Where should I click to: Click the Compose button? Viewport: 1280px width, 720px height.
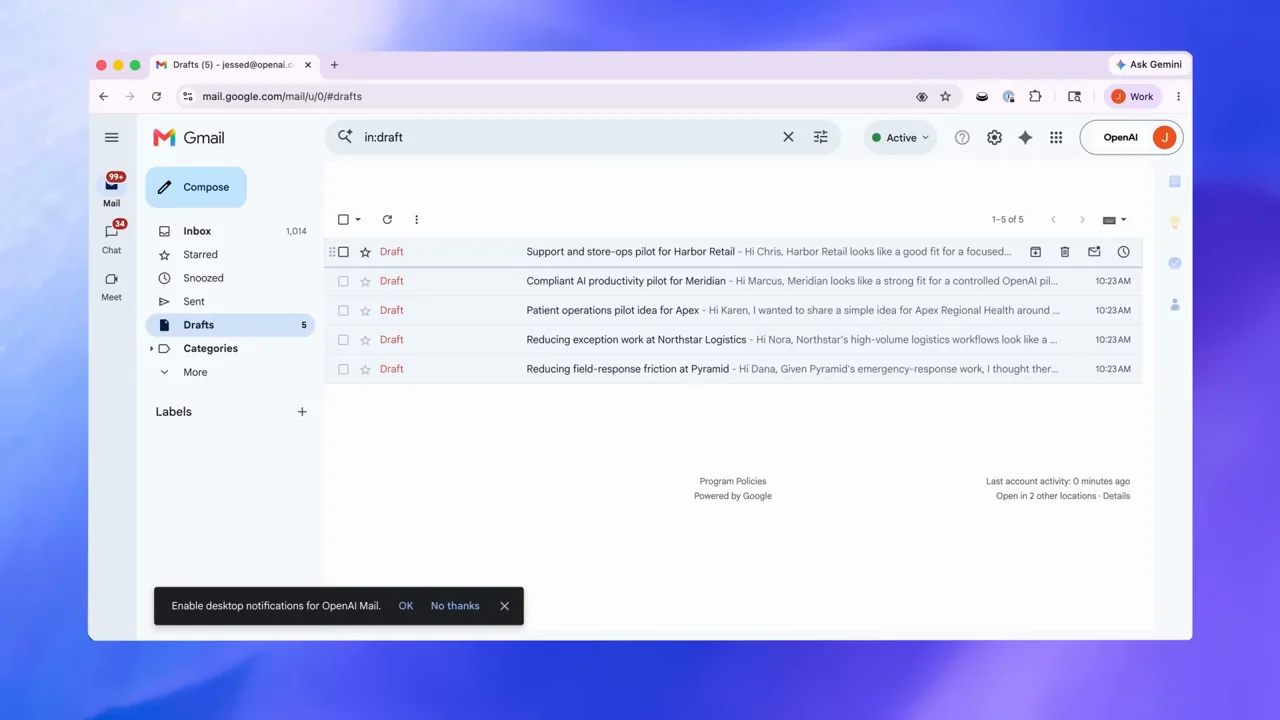tap(196, 187)
